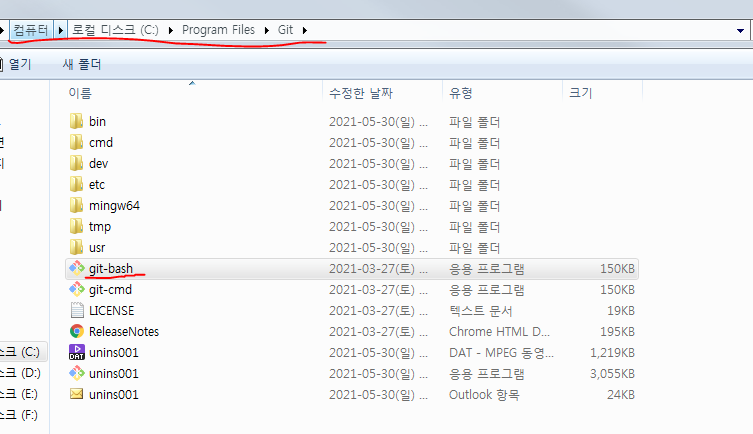The width and height of the screenshot is (753, 434).
Task: Open the arrow dropdown after Git
Action: pyautogui.click(x=305, y=30)
